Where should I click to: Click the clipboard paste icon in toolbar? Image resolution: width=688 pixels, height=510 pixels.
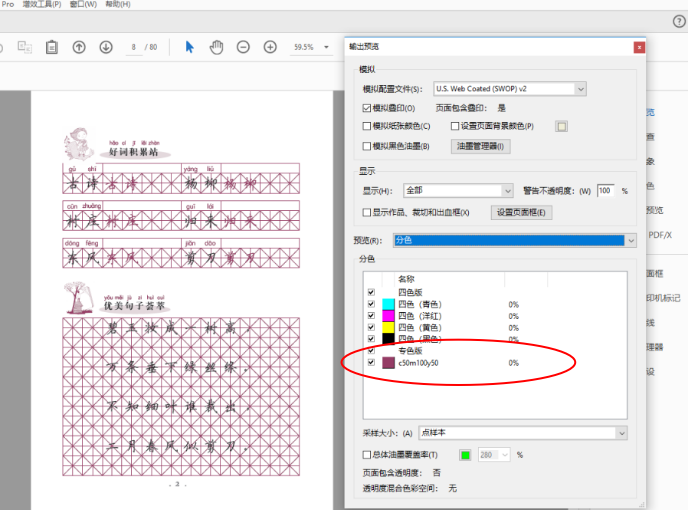pyautogui.click(x=51, y=47)
